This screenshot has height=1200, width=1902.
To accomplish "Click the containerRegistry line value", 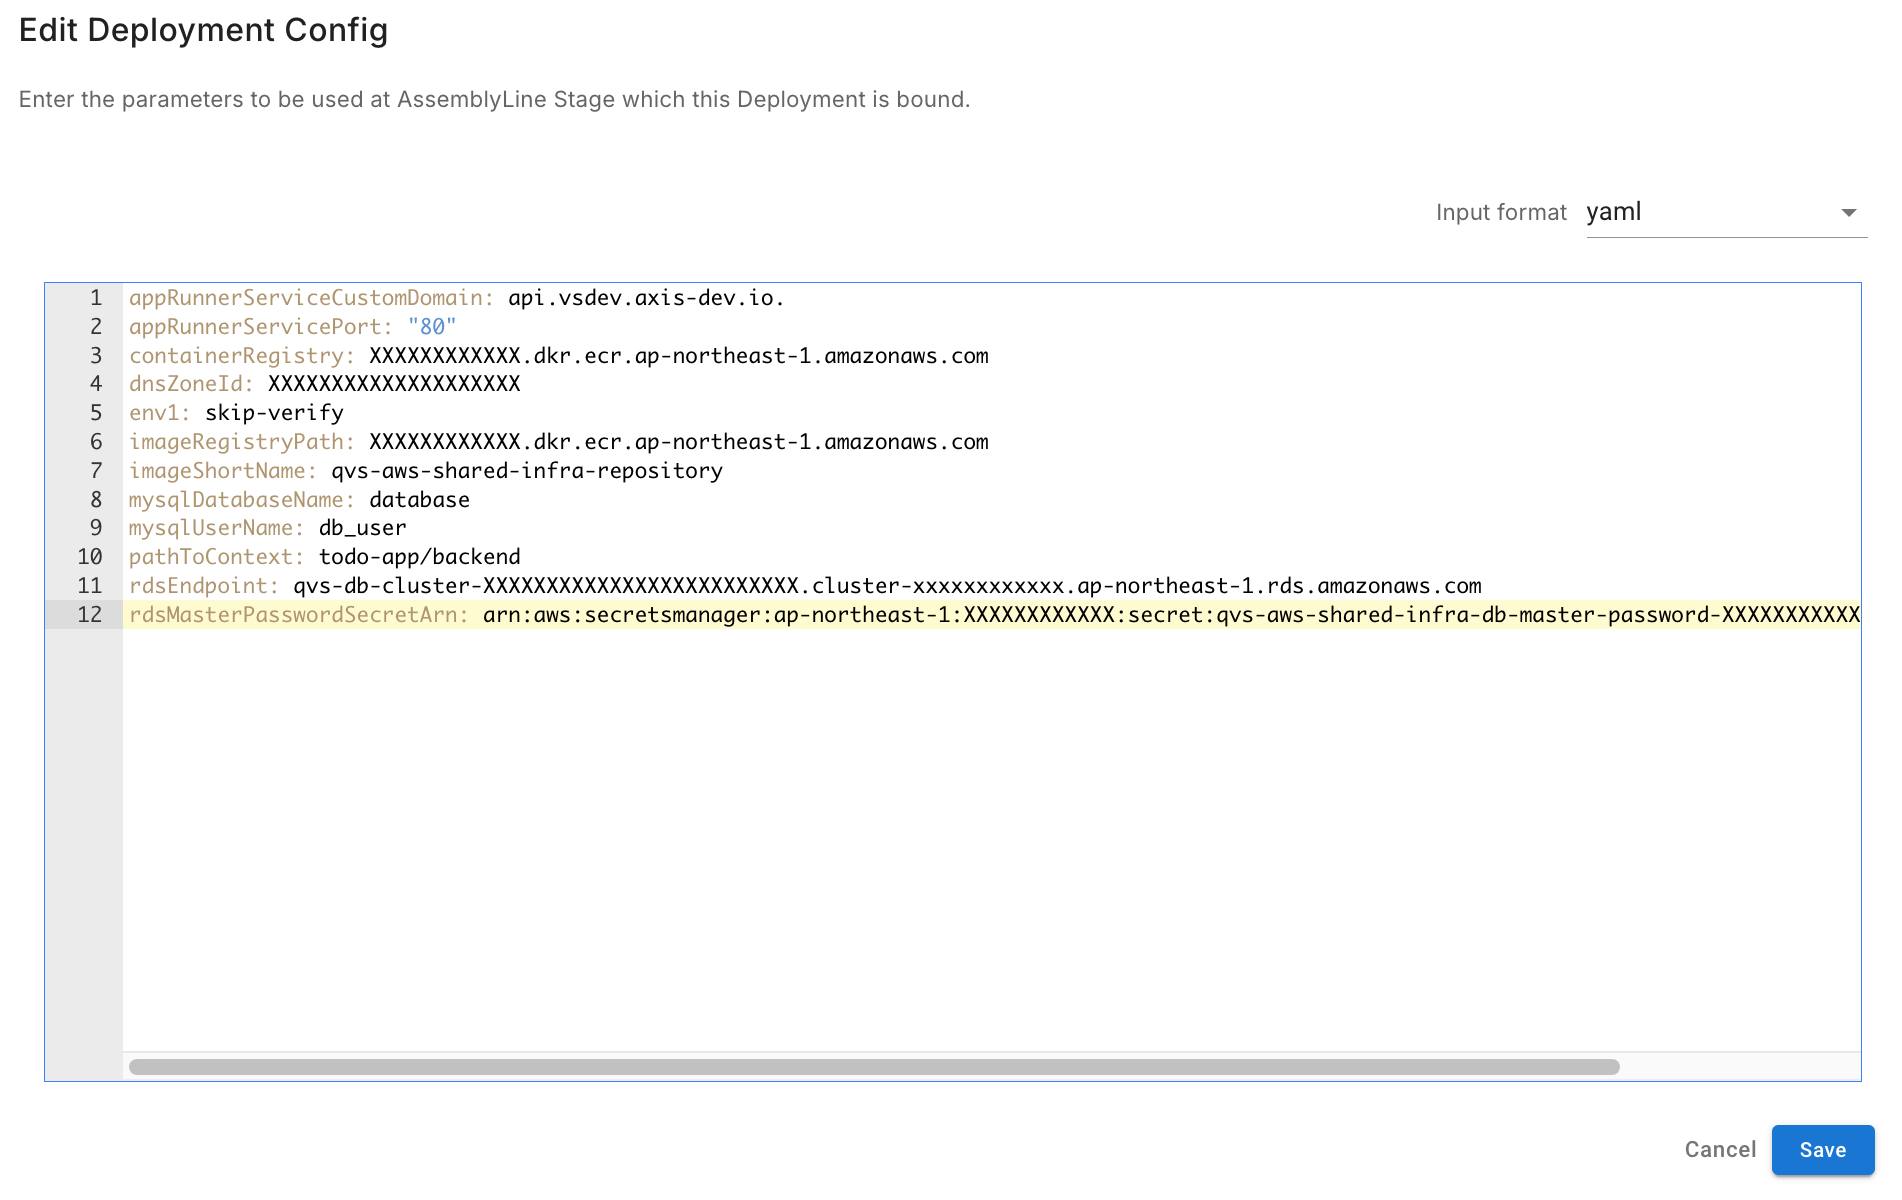I will pyautogui.click(x=678, y=356).
